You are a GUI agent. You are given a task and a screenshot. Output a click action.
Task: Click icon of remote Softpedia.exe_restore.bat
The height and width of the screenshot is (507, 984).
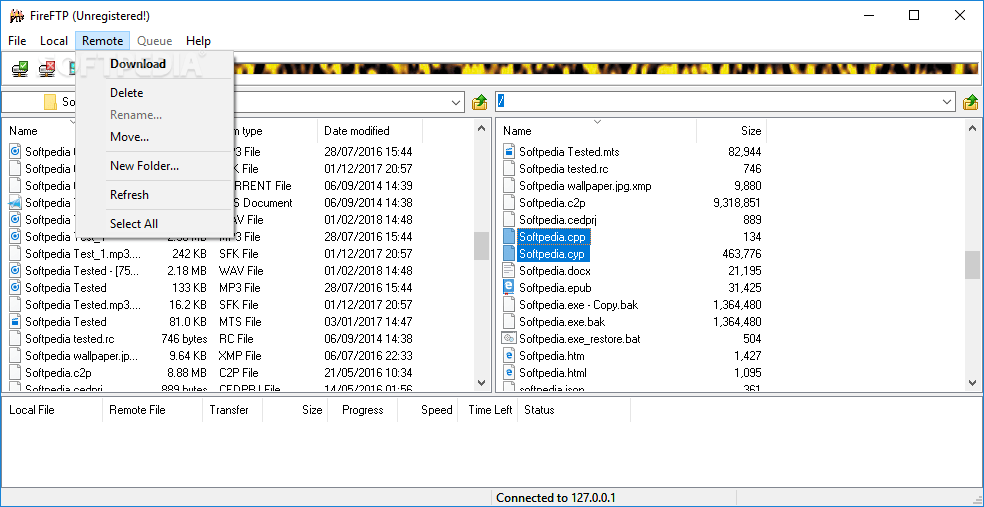tap(509, 339)
